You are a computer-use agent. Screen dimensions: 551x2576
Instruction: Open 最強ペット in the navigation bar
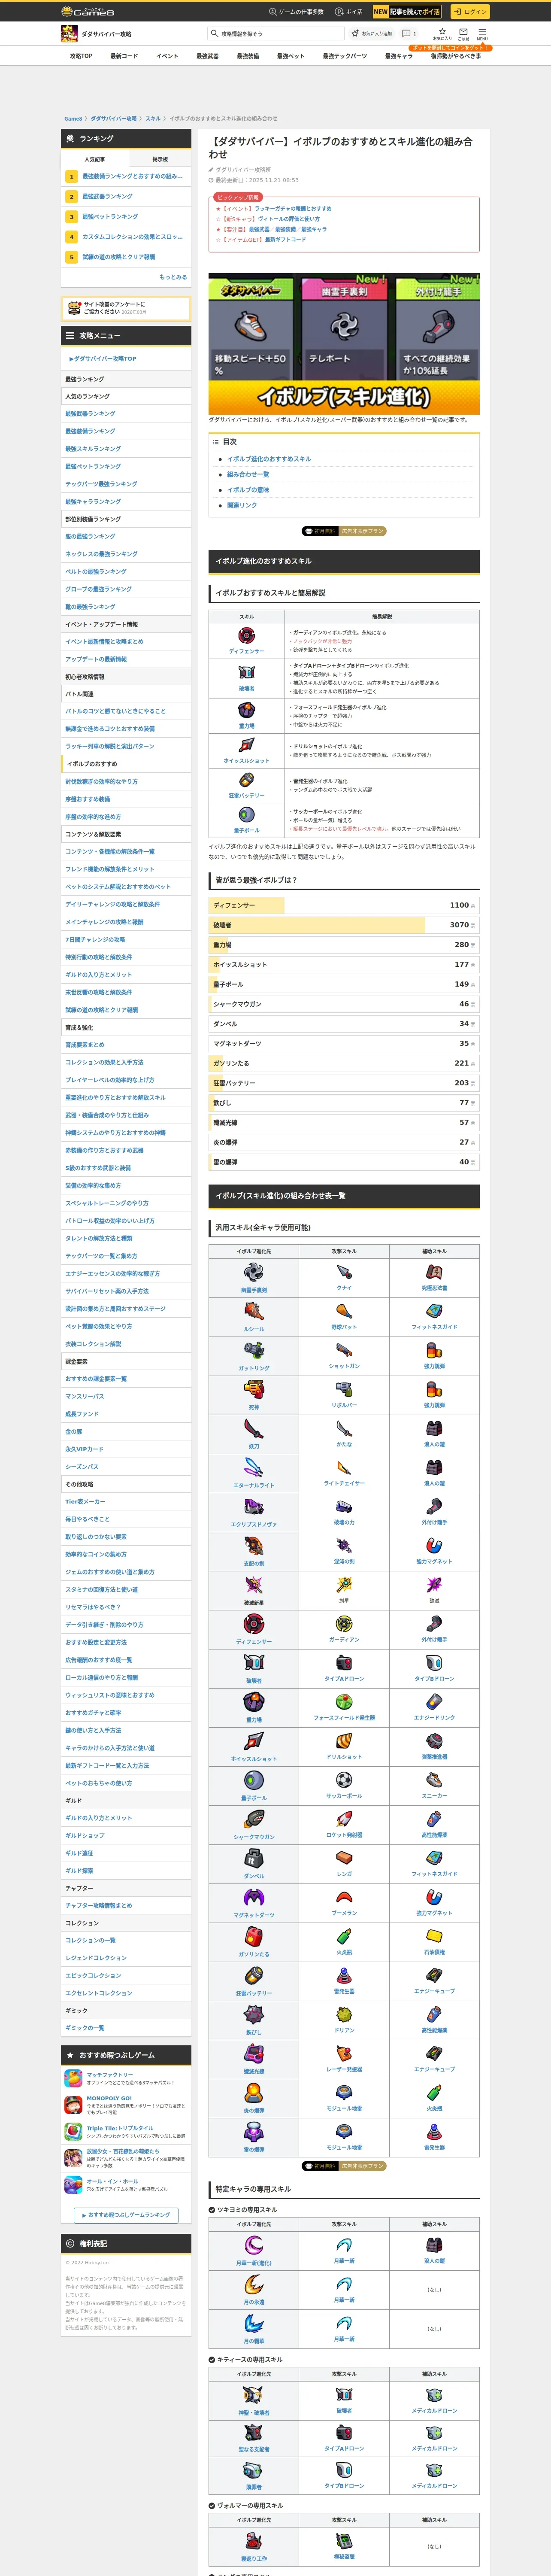point(290,56)
